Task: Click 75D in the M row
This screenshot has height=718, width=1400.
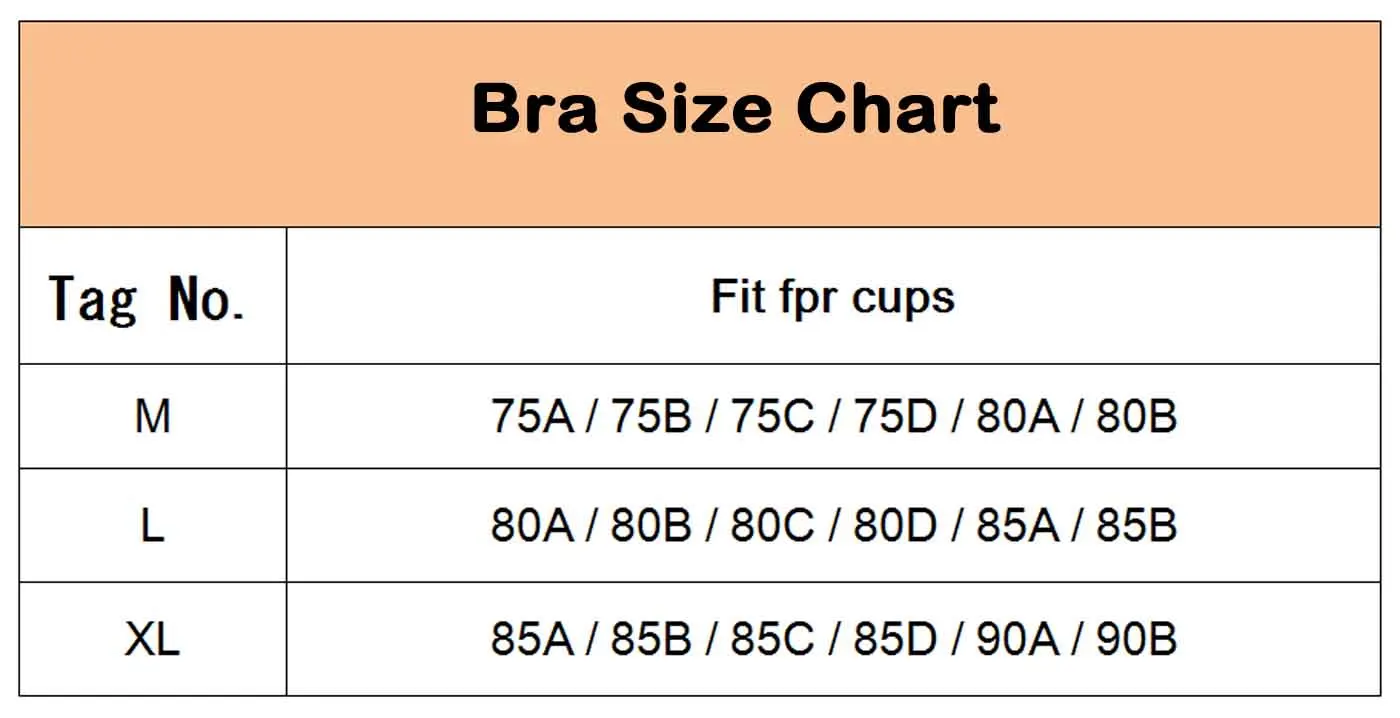Action: tap(894, 417)
